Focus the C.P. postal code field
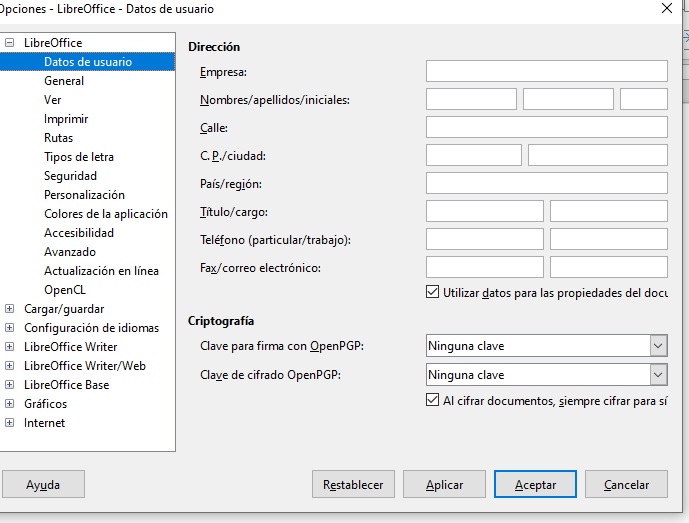This screenshot has width=689, height=523. (474, 155)
